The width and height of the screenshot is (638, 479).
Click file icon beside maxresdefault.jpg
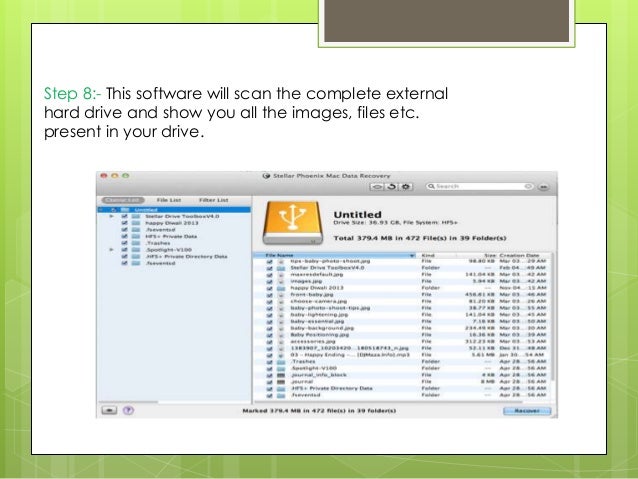[x=281, y=275]
